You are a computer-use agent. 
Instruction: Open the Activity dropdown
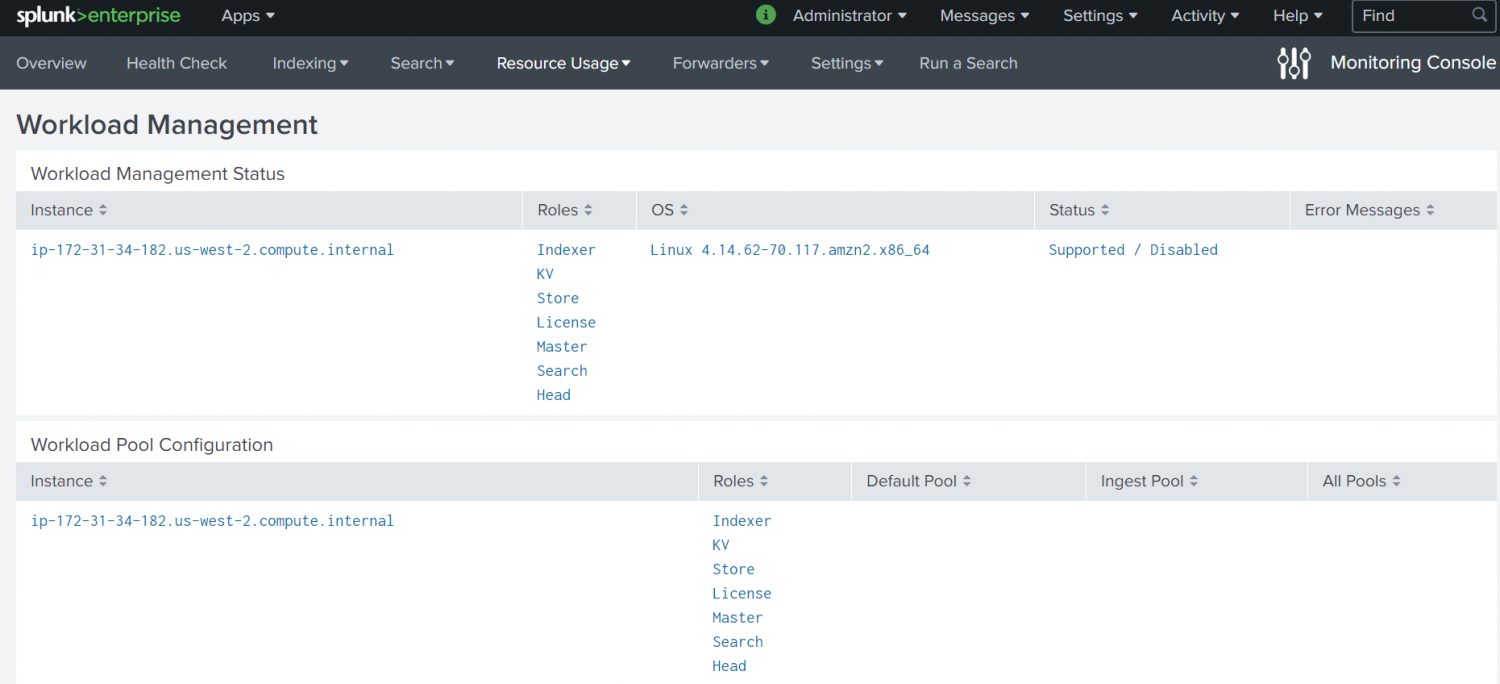point(1204,16)
